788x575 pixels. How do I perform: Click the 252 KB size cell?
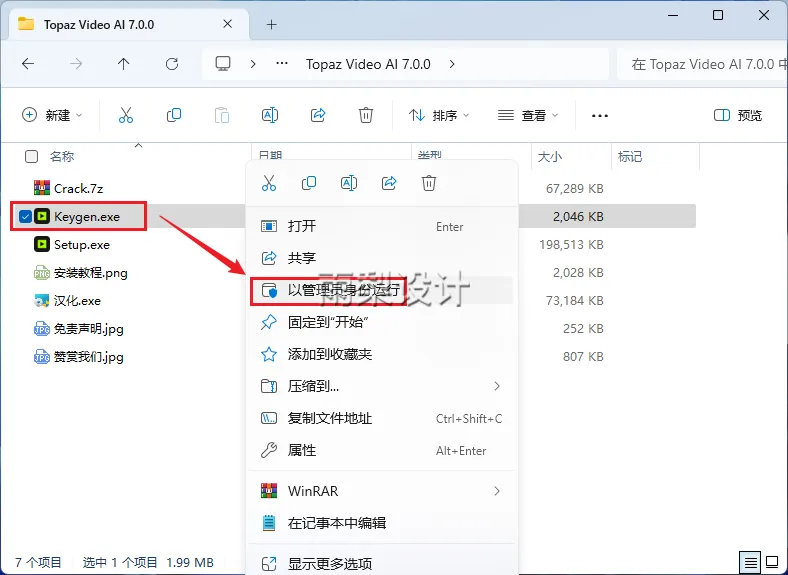583,329
